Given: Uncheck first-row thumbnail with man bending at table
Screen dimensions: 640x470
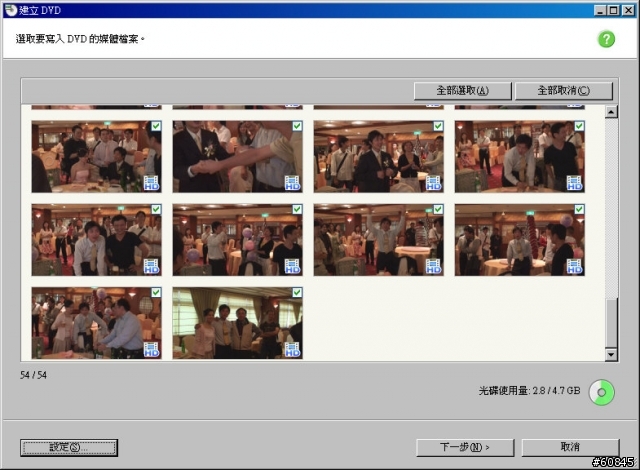Looking at the screenshot, I should (x=579, y=126).
